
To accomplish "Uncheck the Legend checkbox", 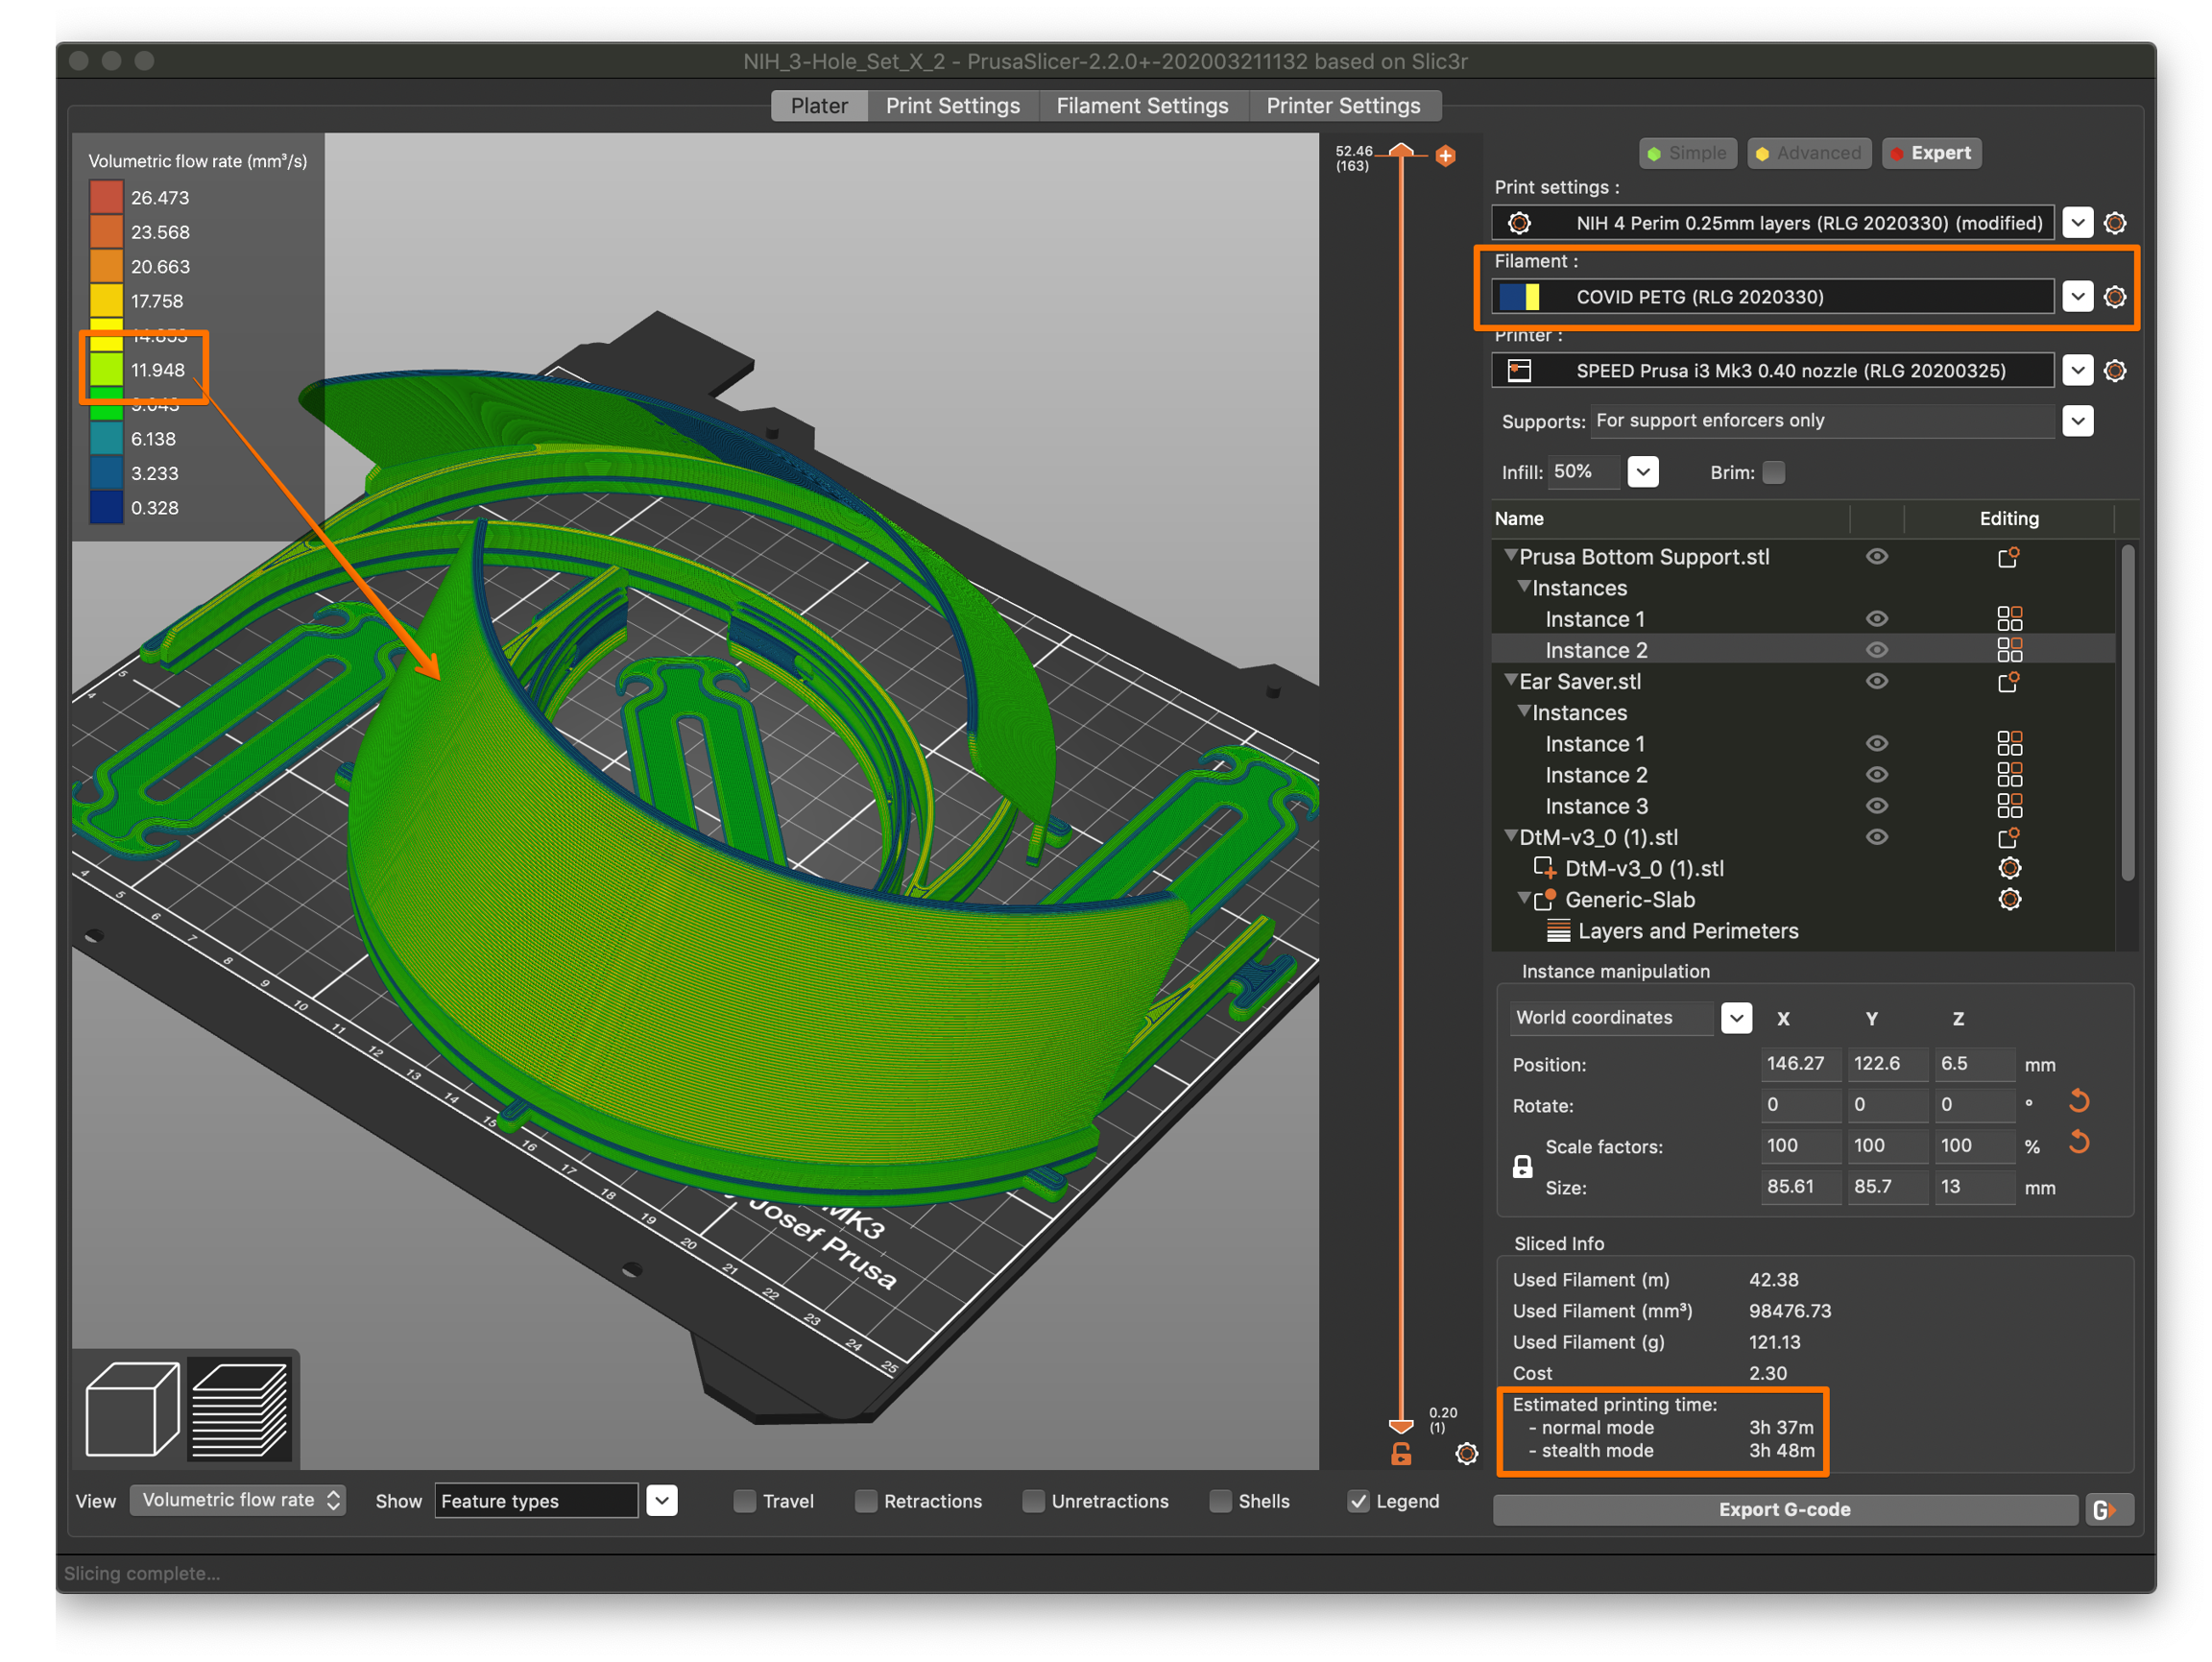I will click(x=1358, y=1500).
